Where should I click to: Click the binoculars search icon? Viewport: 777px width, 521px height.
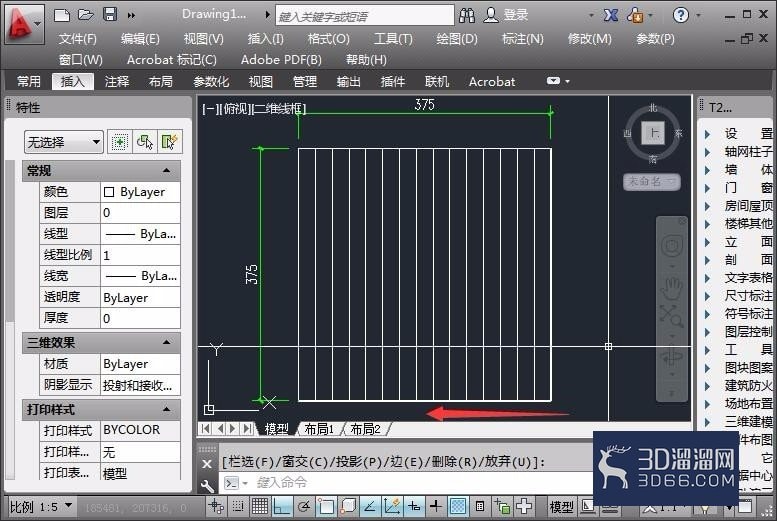pyautogui.click(x=466, y=15)
